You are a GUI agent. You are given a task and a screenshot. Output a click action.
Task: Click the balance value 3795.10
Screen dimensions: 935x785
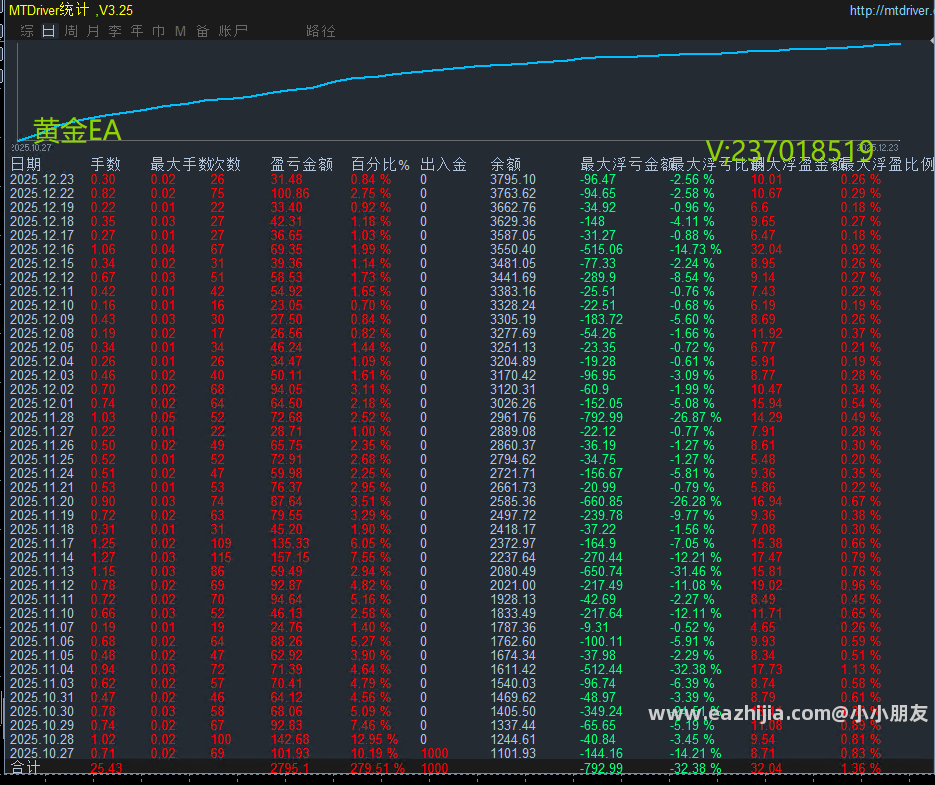pyautogui.click(x=513, y=180)
